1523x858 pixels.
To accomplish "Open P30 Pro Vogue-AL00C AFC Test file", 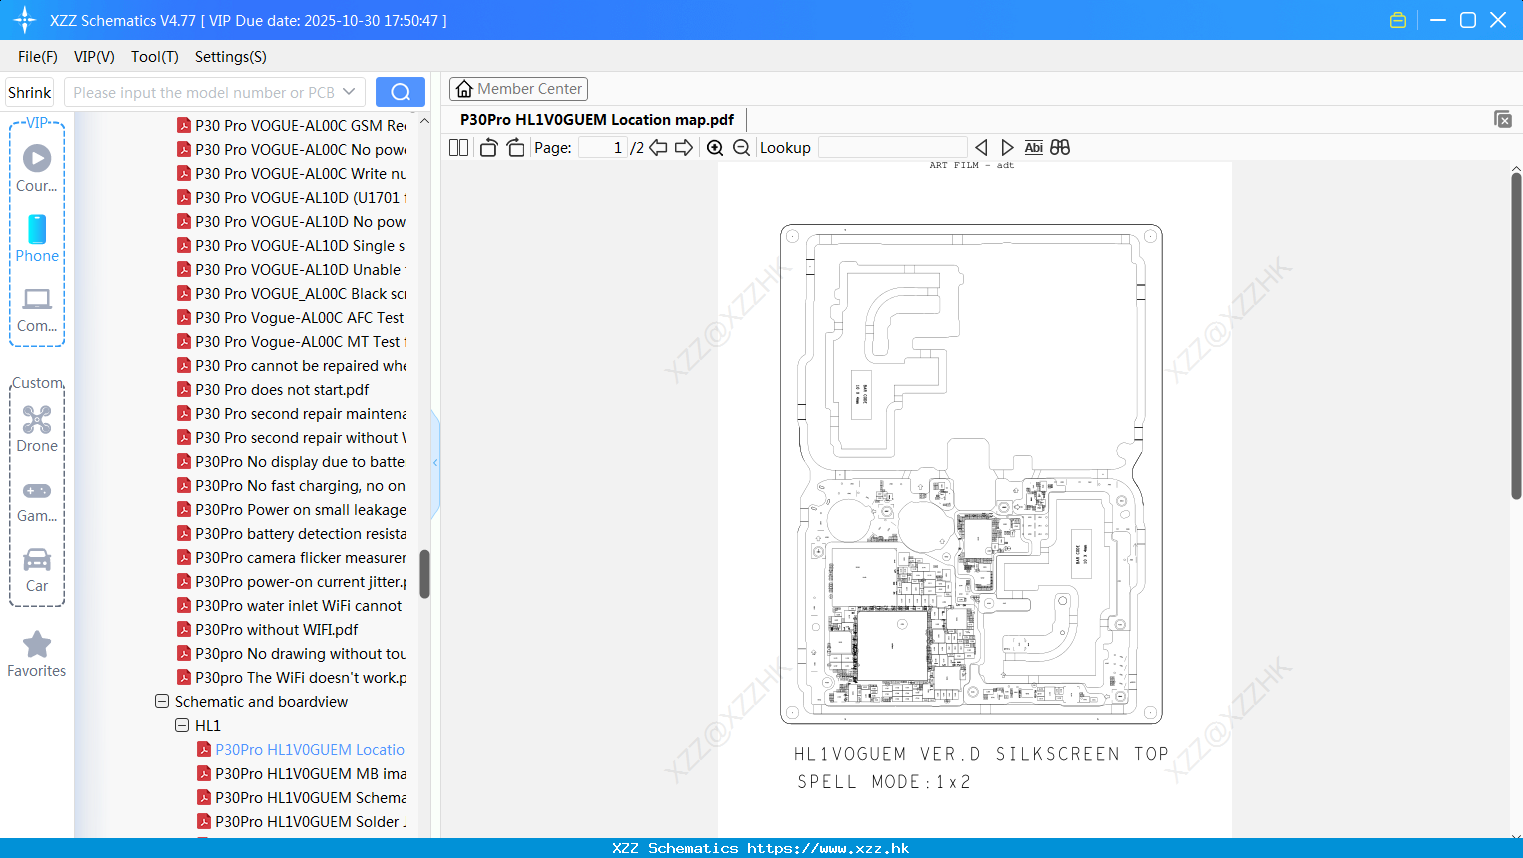I will tap(291, 317).
